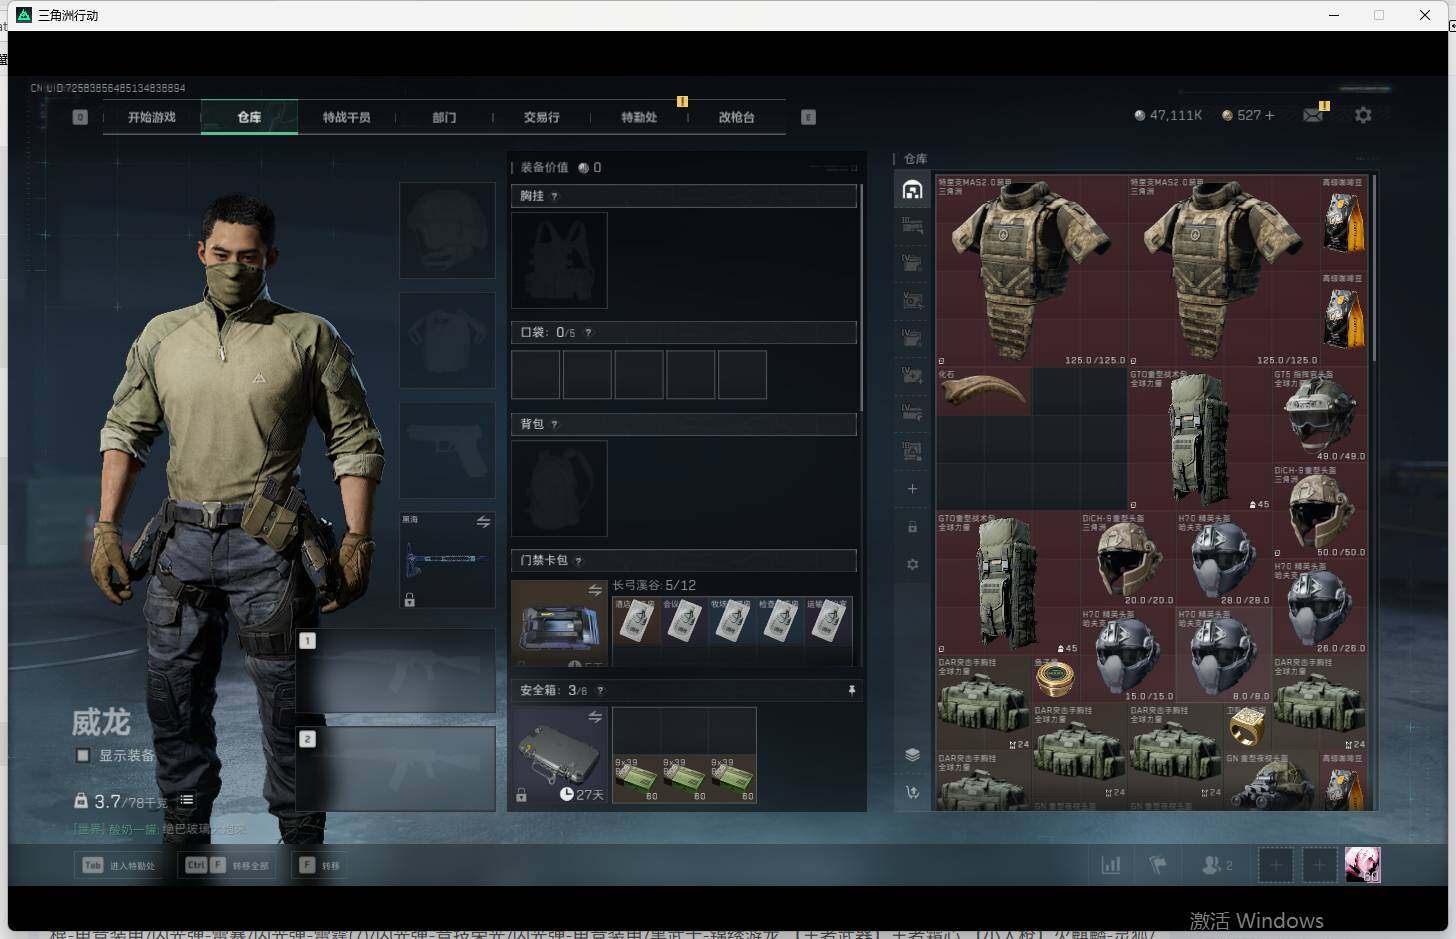
Task: Click the keycard case item image
Action: pos(559,626)
